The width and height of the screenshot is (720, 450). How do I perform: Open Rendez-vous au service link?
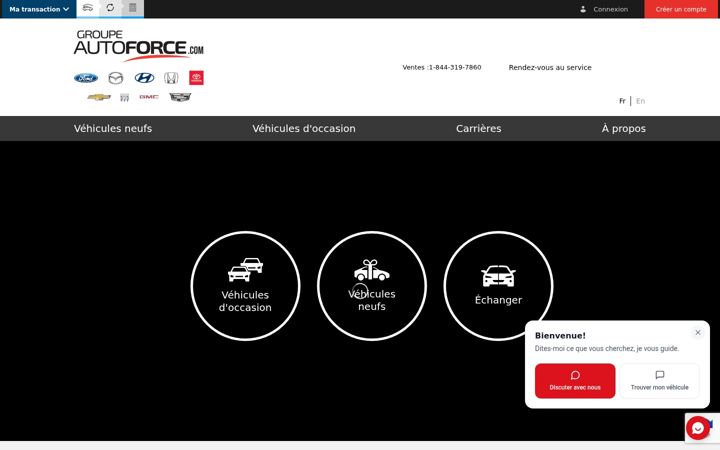tap(550, 67)
